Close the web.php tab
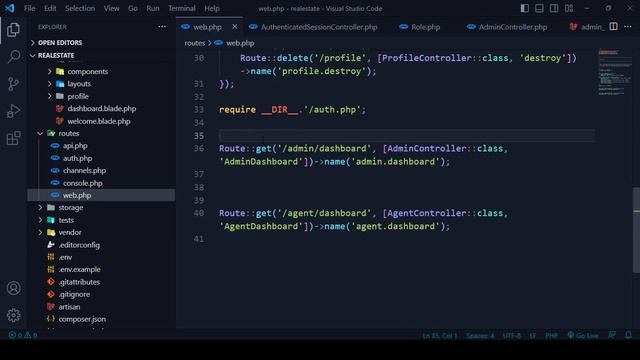Screen dimensions: 640x360 235,27
